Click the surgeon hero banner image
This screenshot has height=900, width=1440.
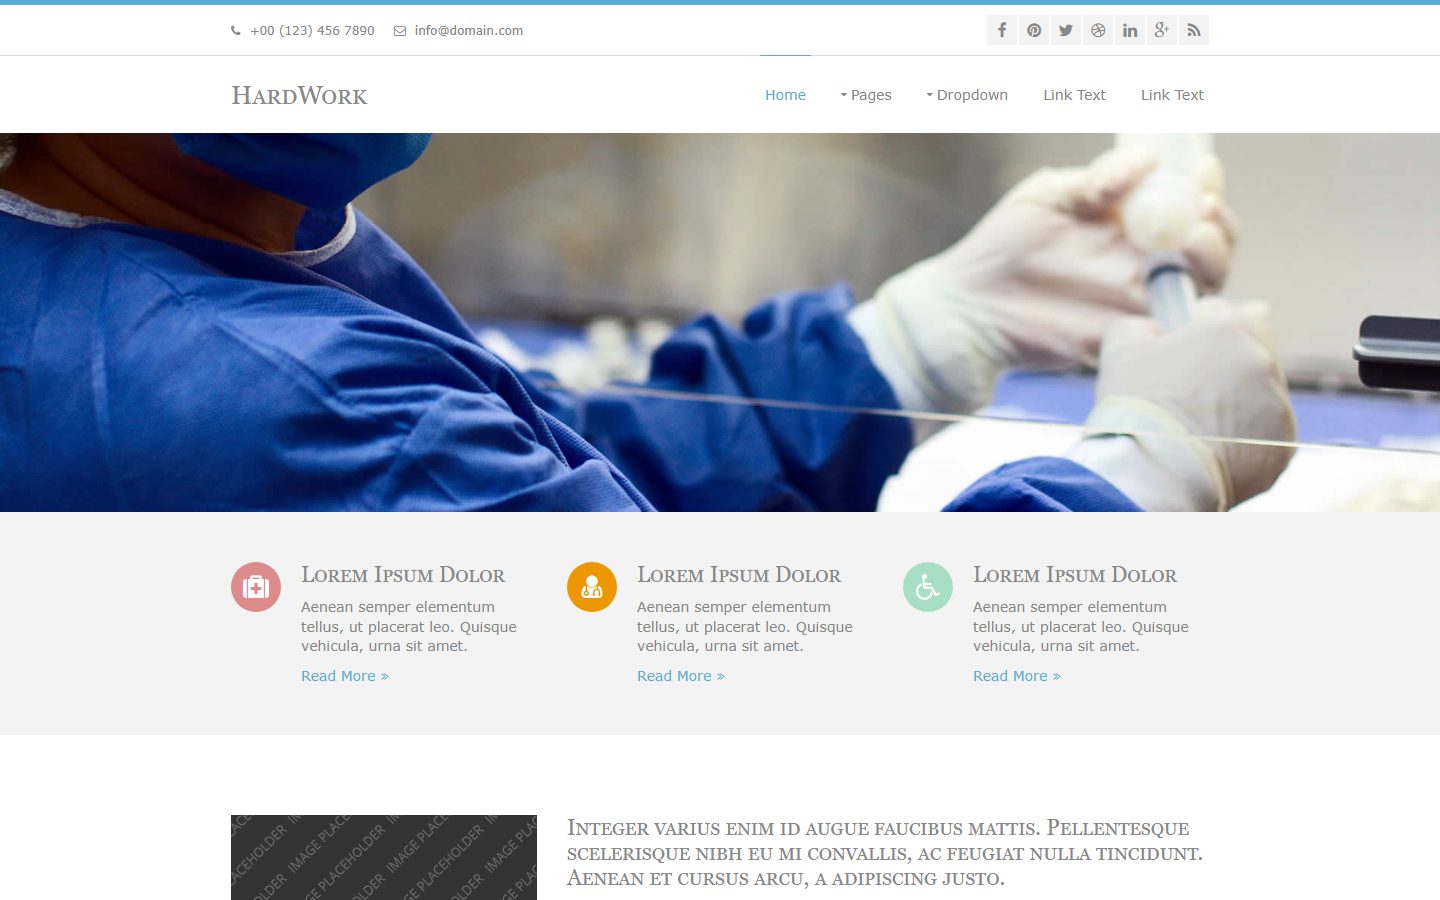click(720, 322)
